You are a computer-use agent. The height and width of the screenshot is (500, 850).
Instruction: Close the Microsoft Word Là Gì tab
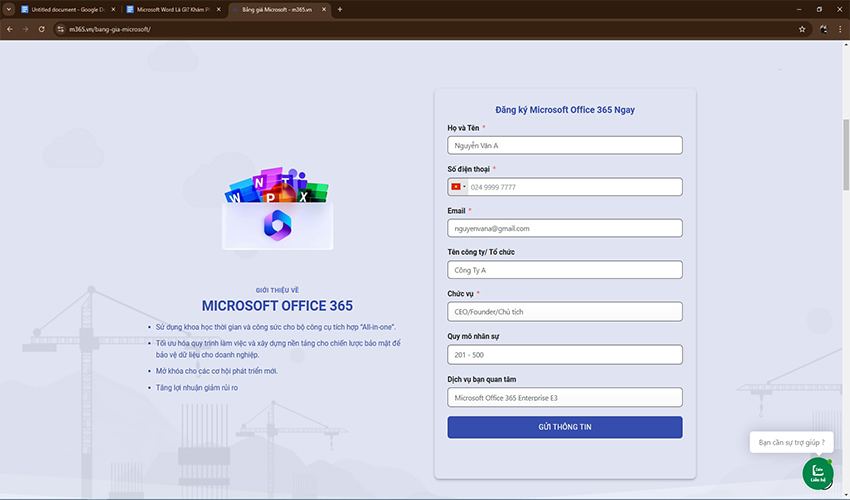point(218,9)
